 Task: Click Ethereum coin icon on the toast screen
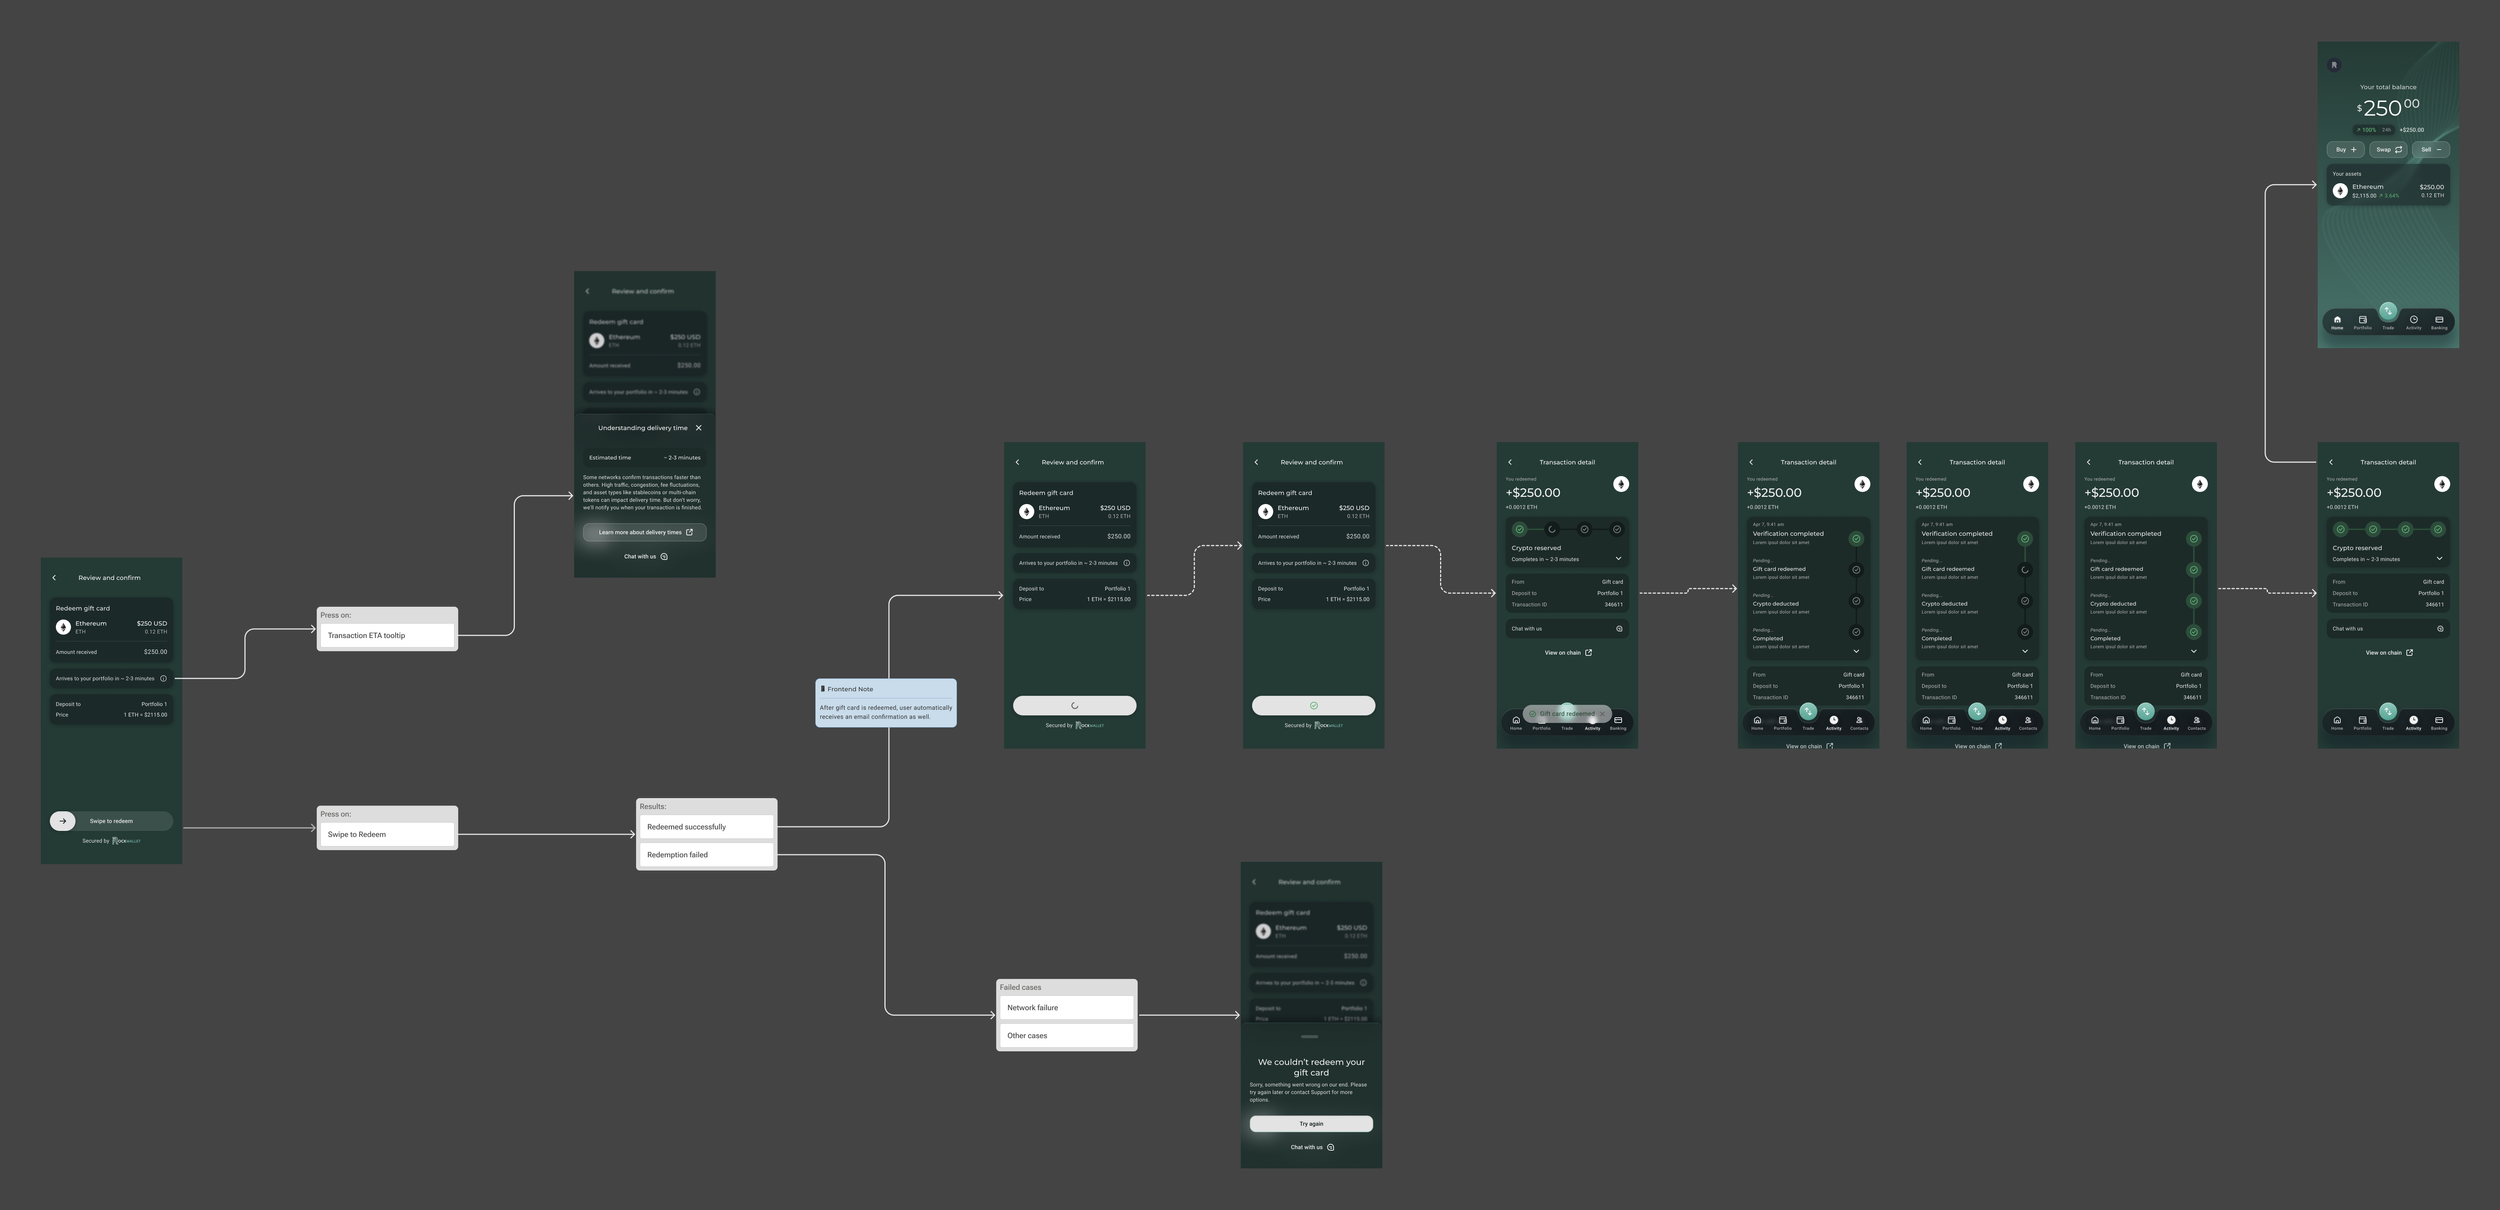(x=1621, y=485)
